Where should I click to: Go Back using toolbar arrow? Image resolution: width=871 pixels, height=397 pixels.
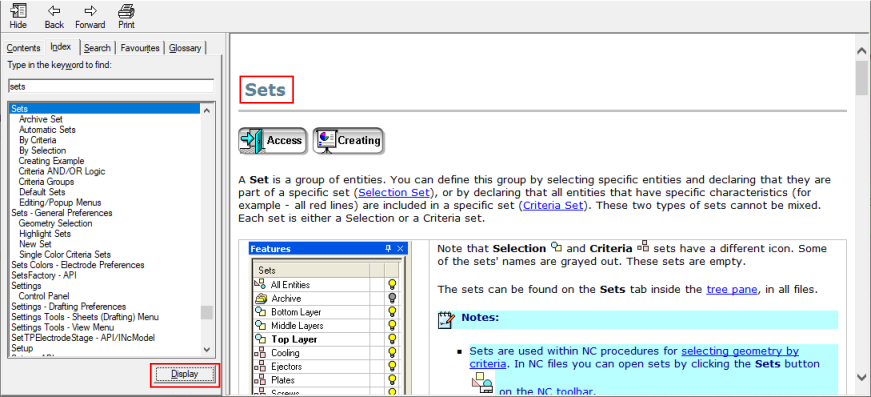[54, 16]
